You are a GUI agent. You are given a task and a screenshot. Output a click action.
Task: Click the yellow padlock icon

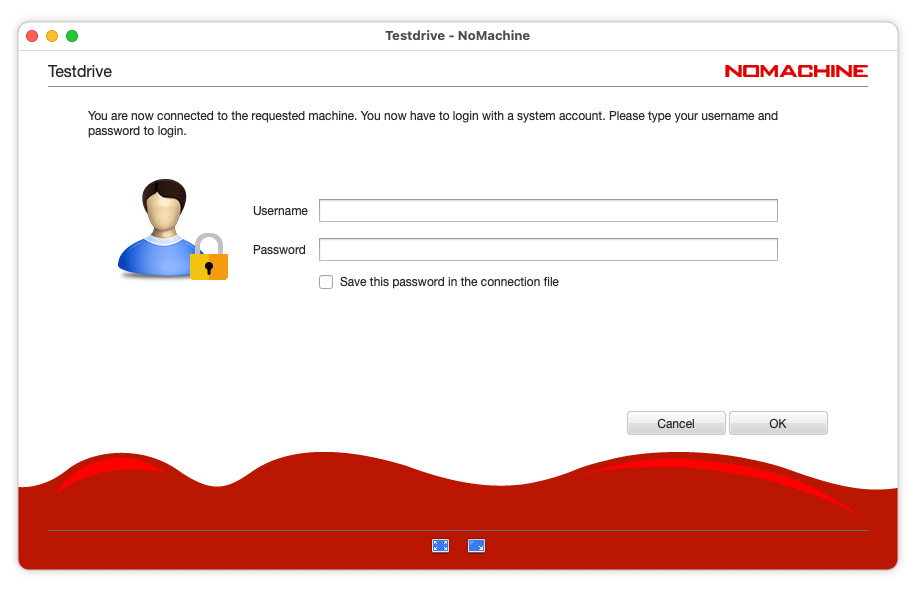click(x=209, y=259)
